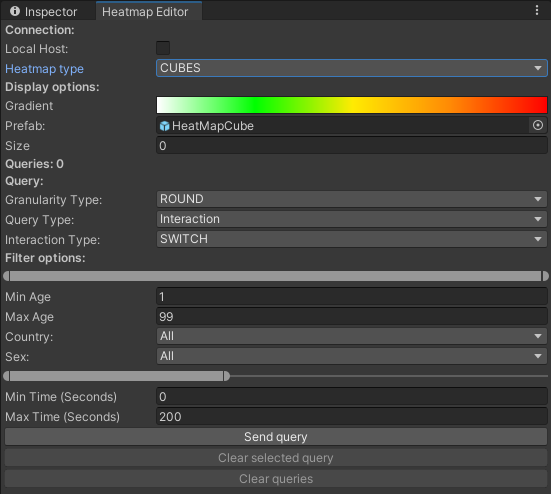Toggle the Local Host checkbox
The image size is (551, 494).
point(163,48)
